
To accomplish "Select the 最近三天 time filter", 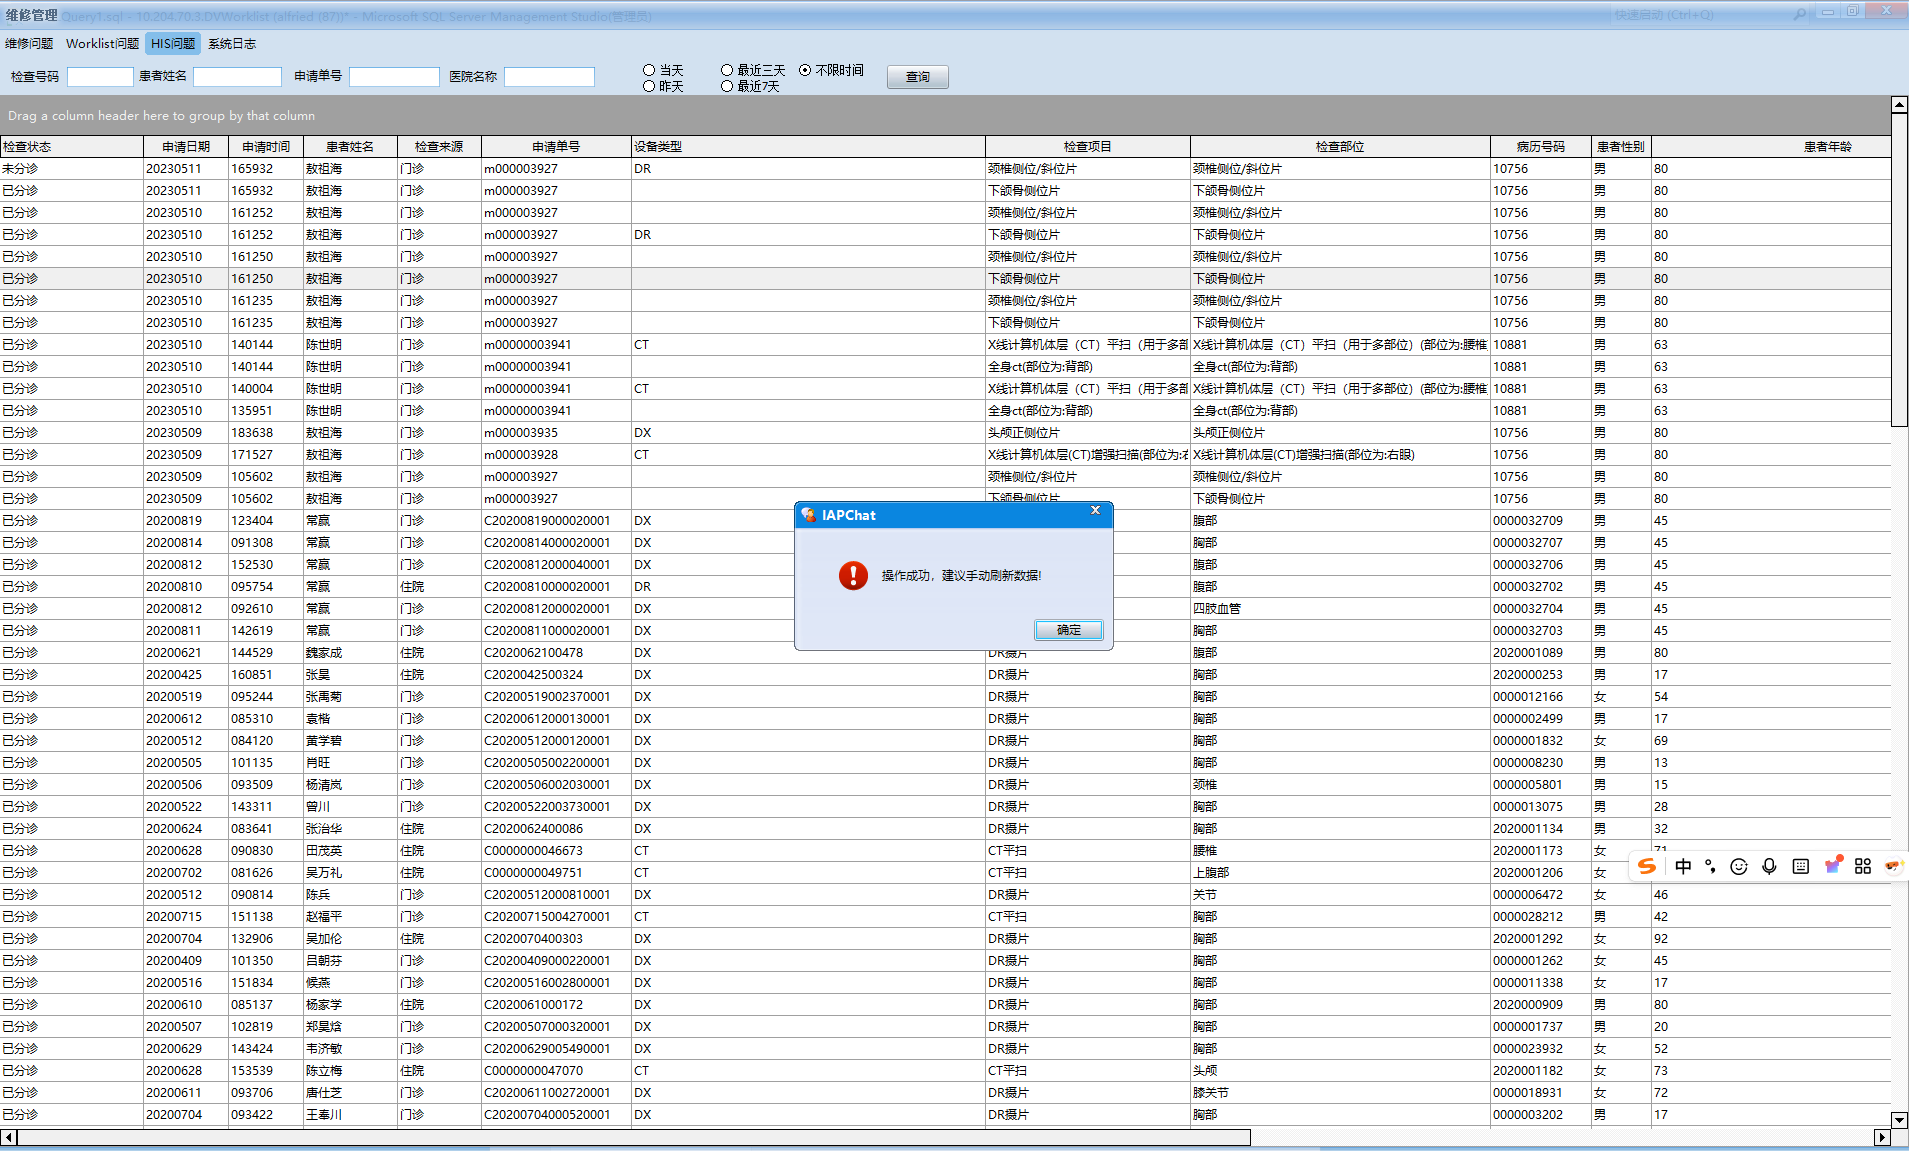I will coord(727,70).
